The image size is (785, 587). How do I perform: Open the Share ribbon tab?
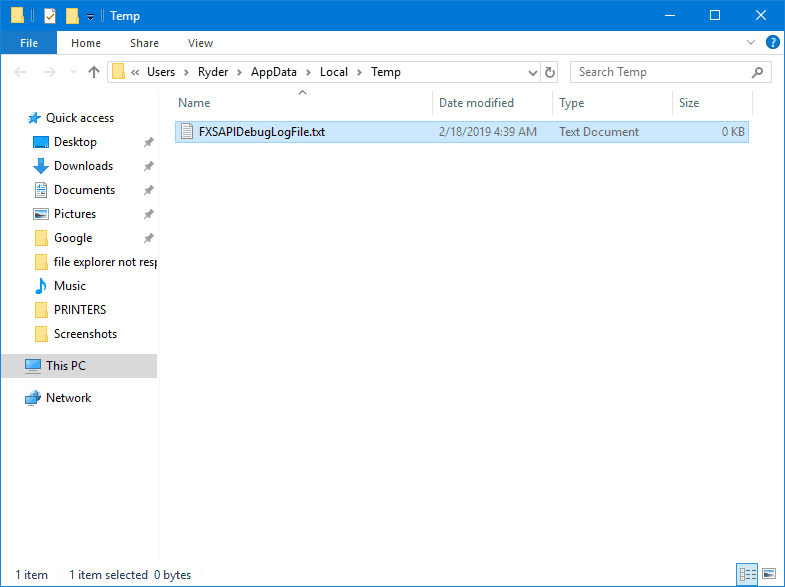144,43
